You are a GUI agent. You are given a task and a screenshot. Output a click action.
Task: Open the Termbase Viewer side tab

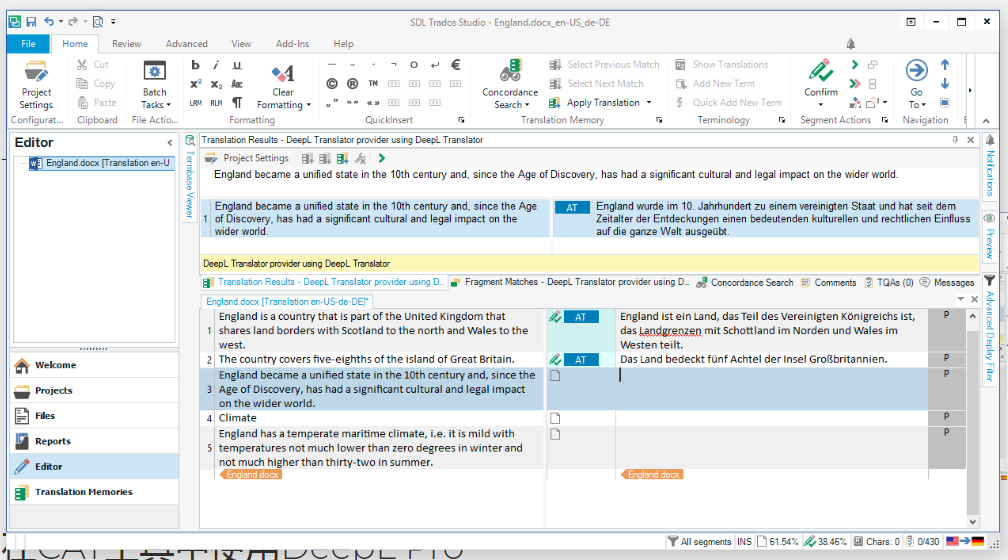click(x=190, y=177)
